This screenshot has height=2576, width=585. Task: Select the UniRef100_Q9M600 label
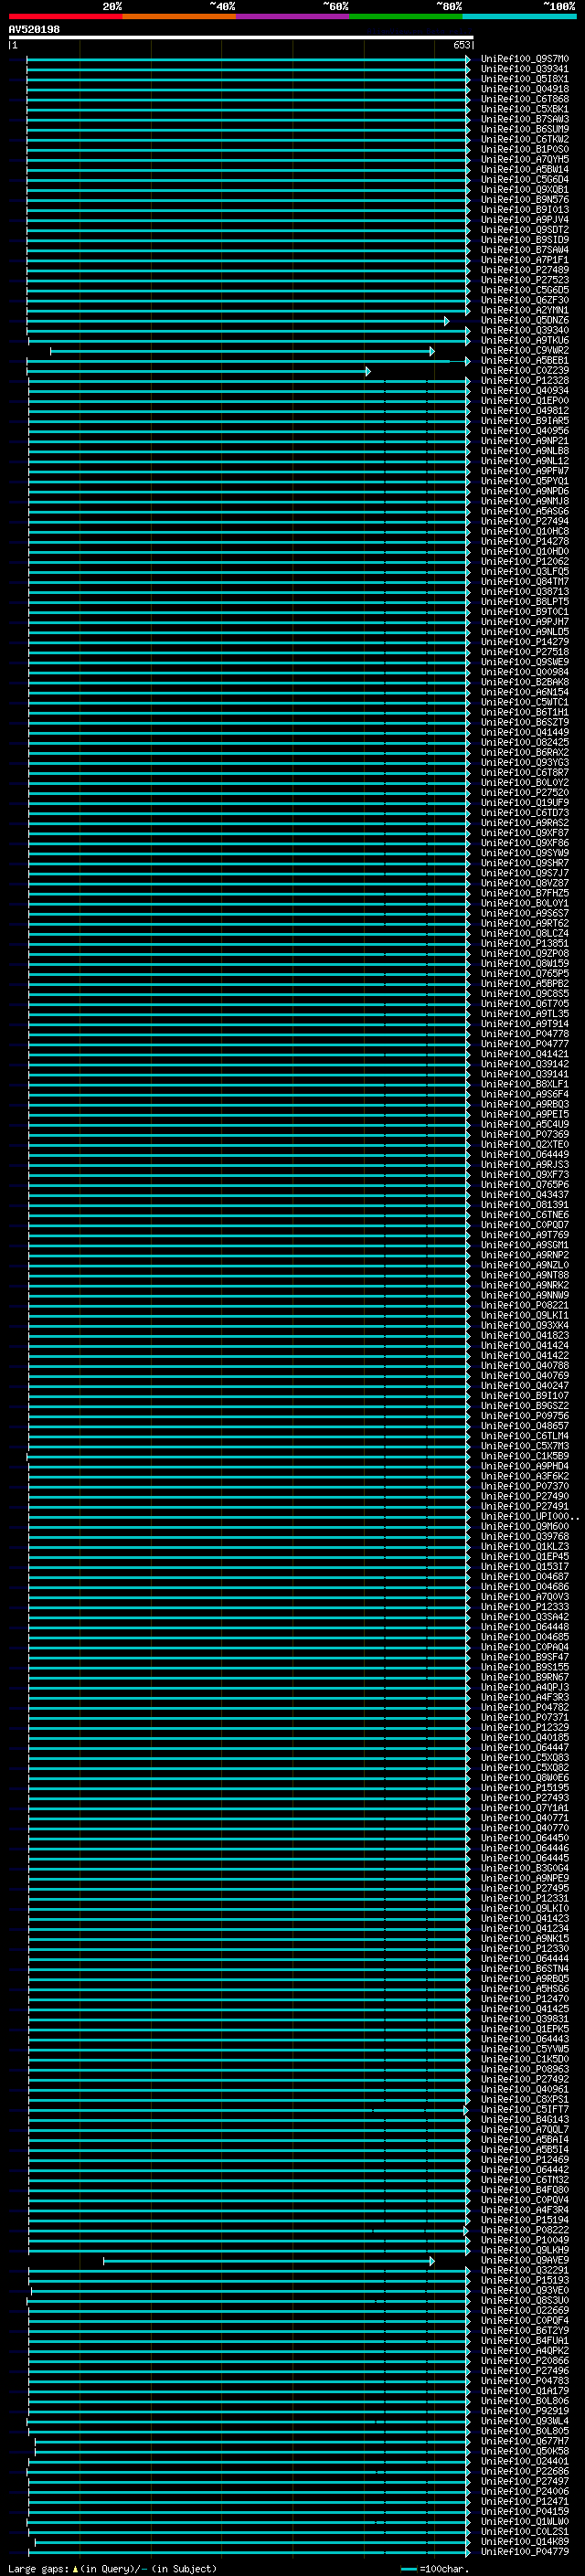[525, 1527]
